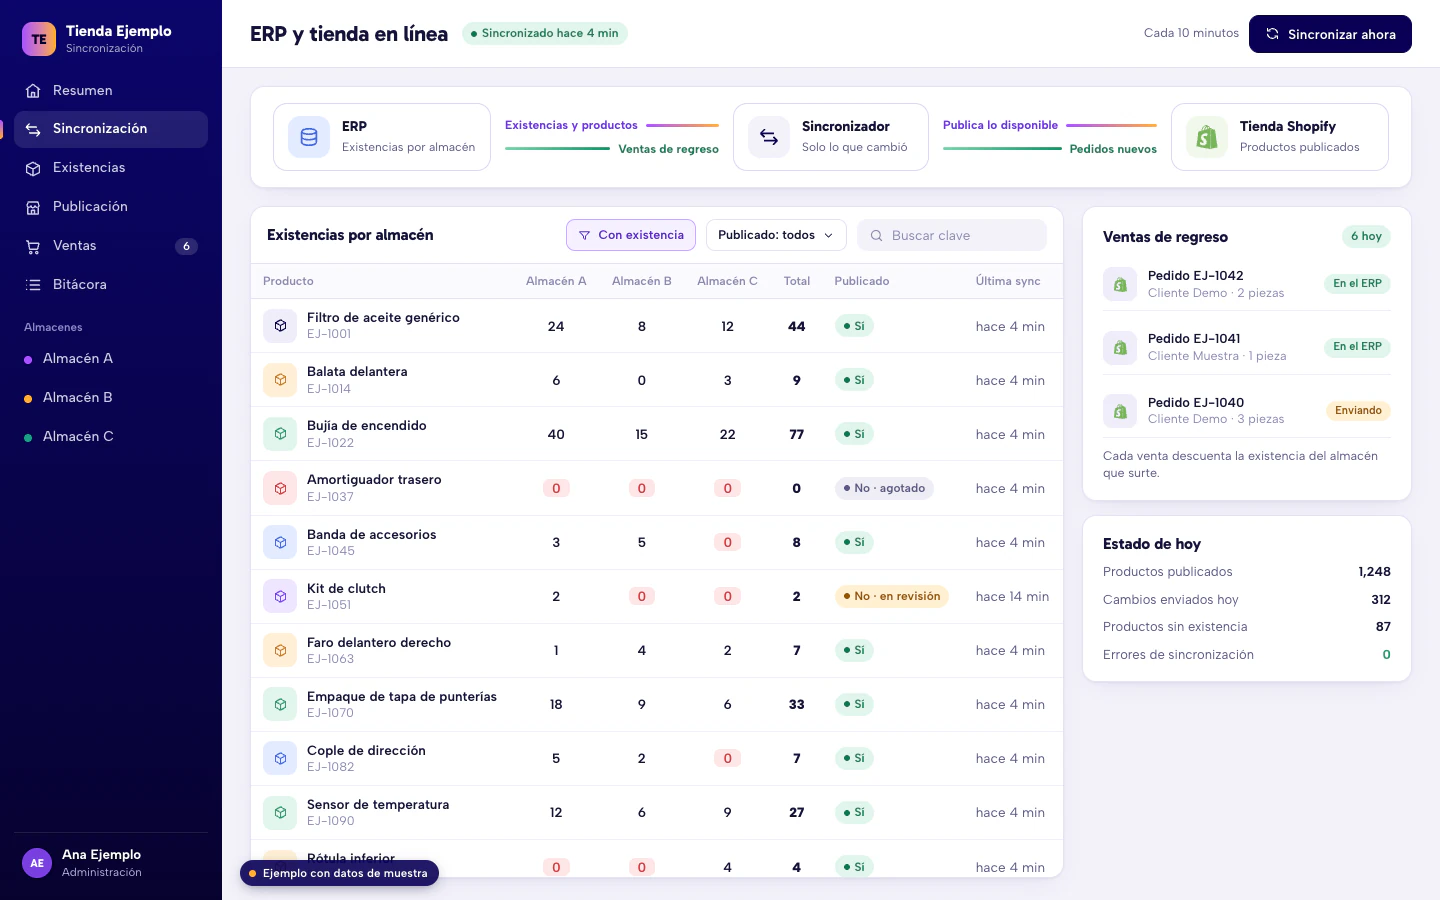The width and height of the screenshot is (1440, 900).
Task: Open Almacén A in sidebar
Action: (x=111, y=359)
